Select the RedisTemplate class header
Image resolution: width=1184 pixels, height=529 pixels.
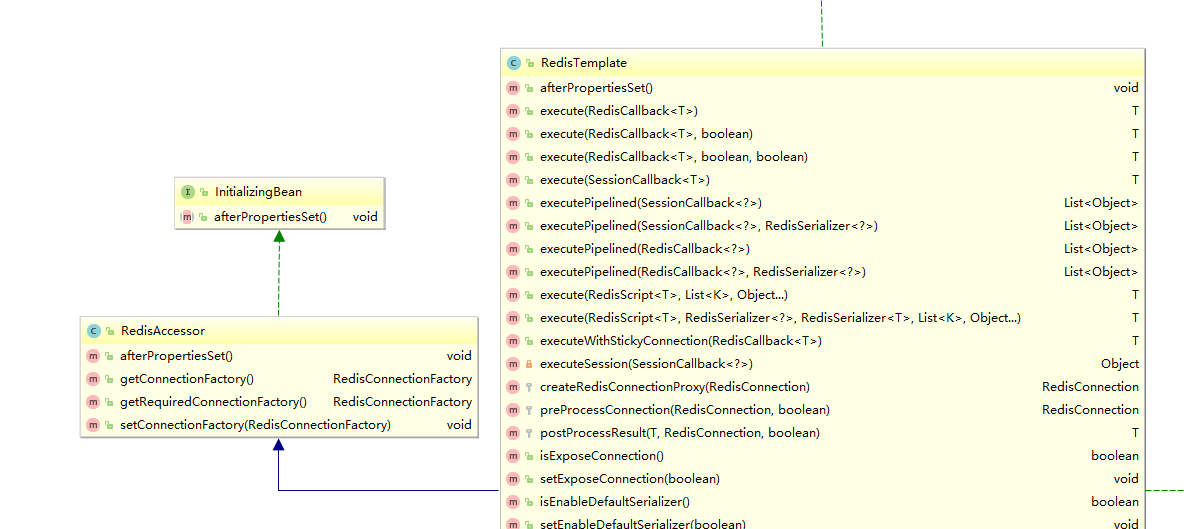(822, 63)
